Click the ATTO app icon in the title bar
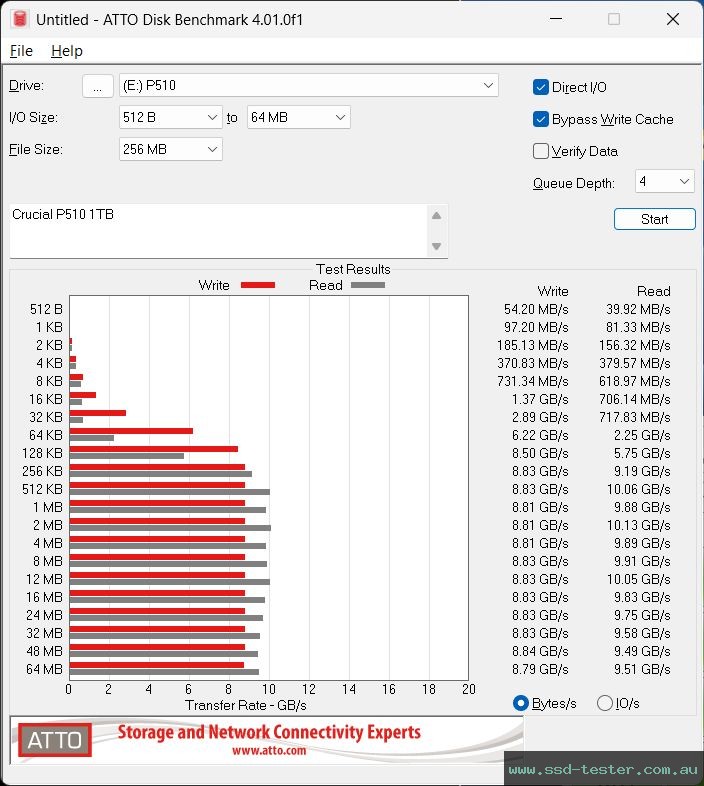This screenshot has width=704, height=786. [20, 19]
